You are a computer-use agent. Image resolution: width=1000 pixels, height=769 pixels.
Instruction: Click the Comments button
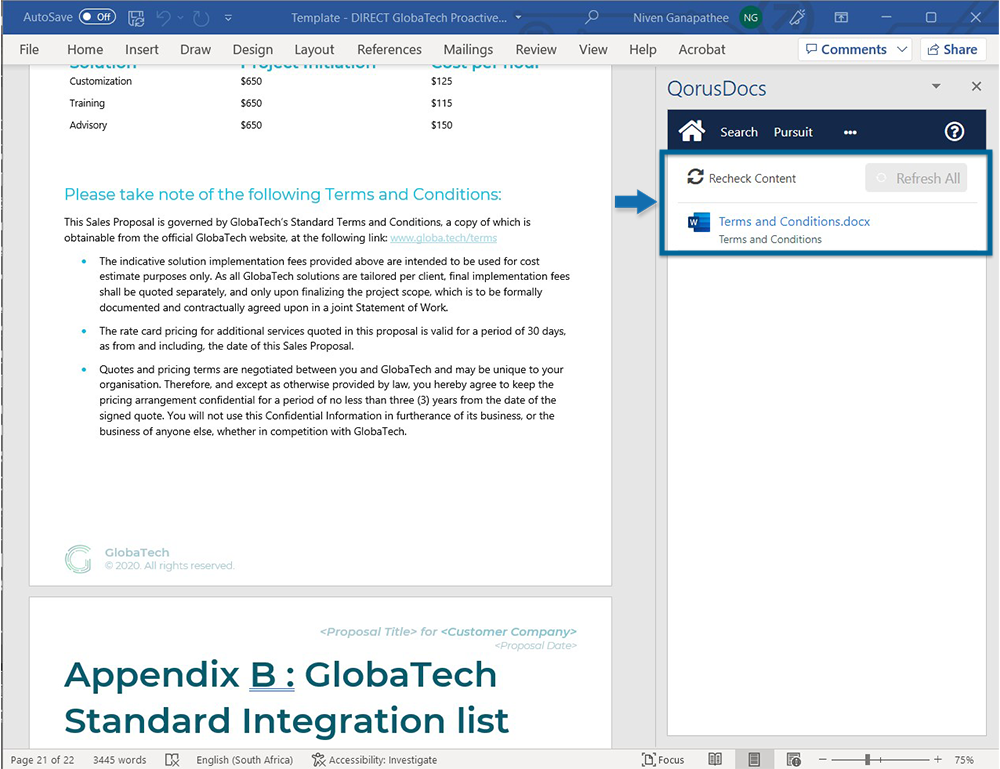[846, 50]
